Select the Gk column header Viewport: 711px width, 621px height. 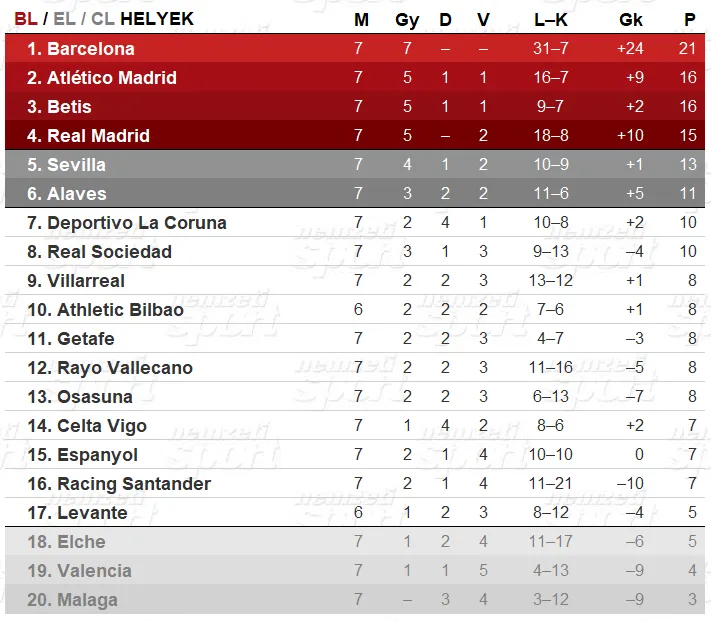tap(631, 20)
